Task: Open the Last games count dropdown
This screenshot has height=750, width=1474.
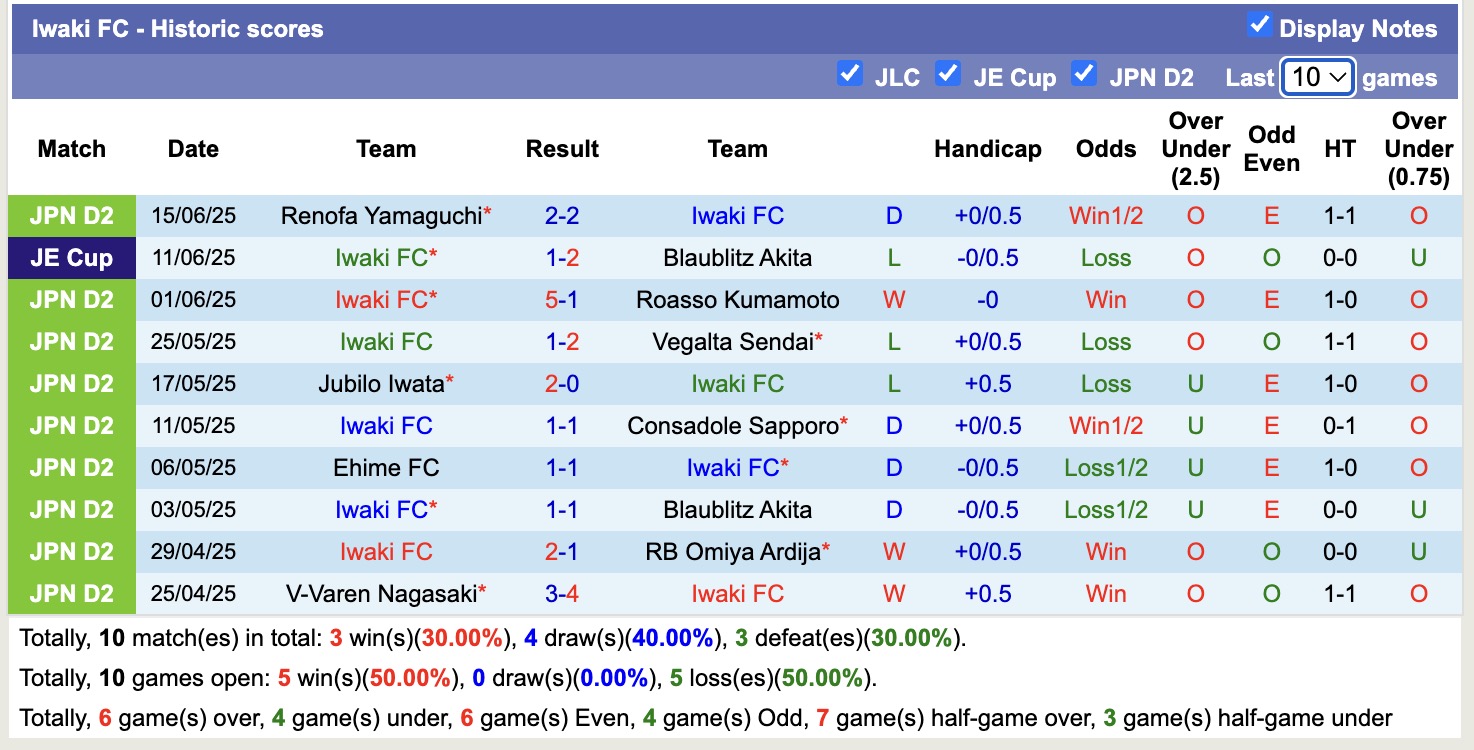Action: pyautogui.click(x=1317, y=76)
